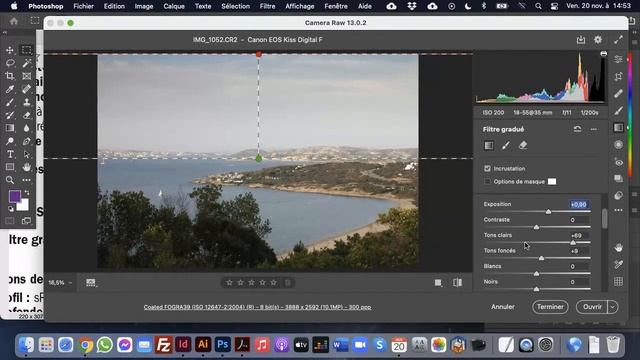Screen dimensions: 640x360
Task: Open the Fenêtre menu
Action: tap(336, 6)
